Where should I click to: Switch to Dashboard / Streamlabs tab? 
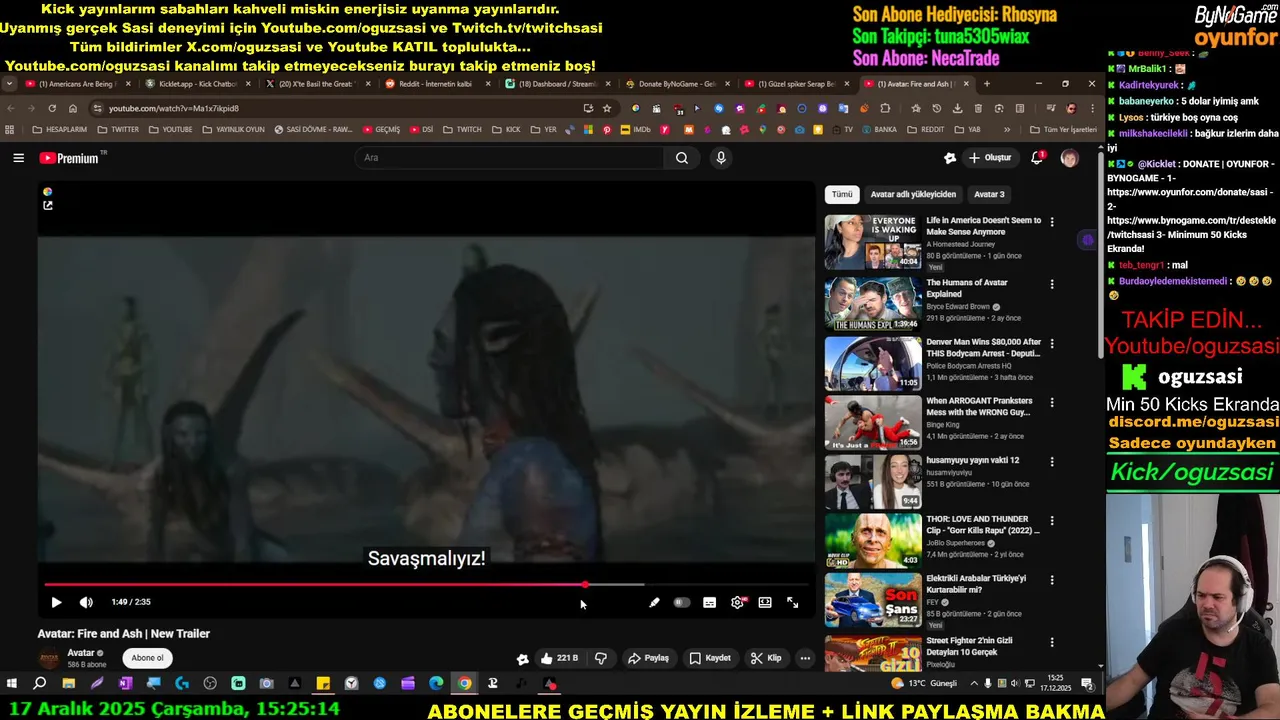(555, 84)
